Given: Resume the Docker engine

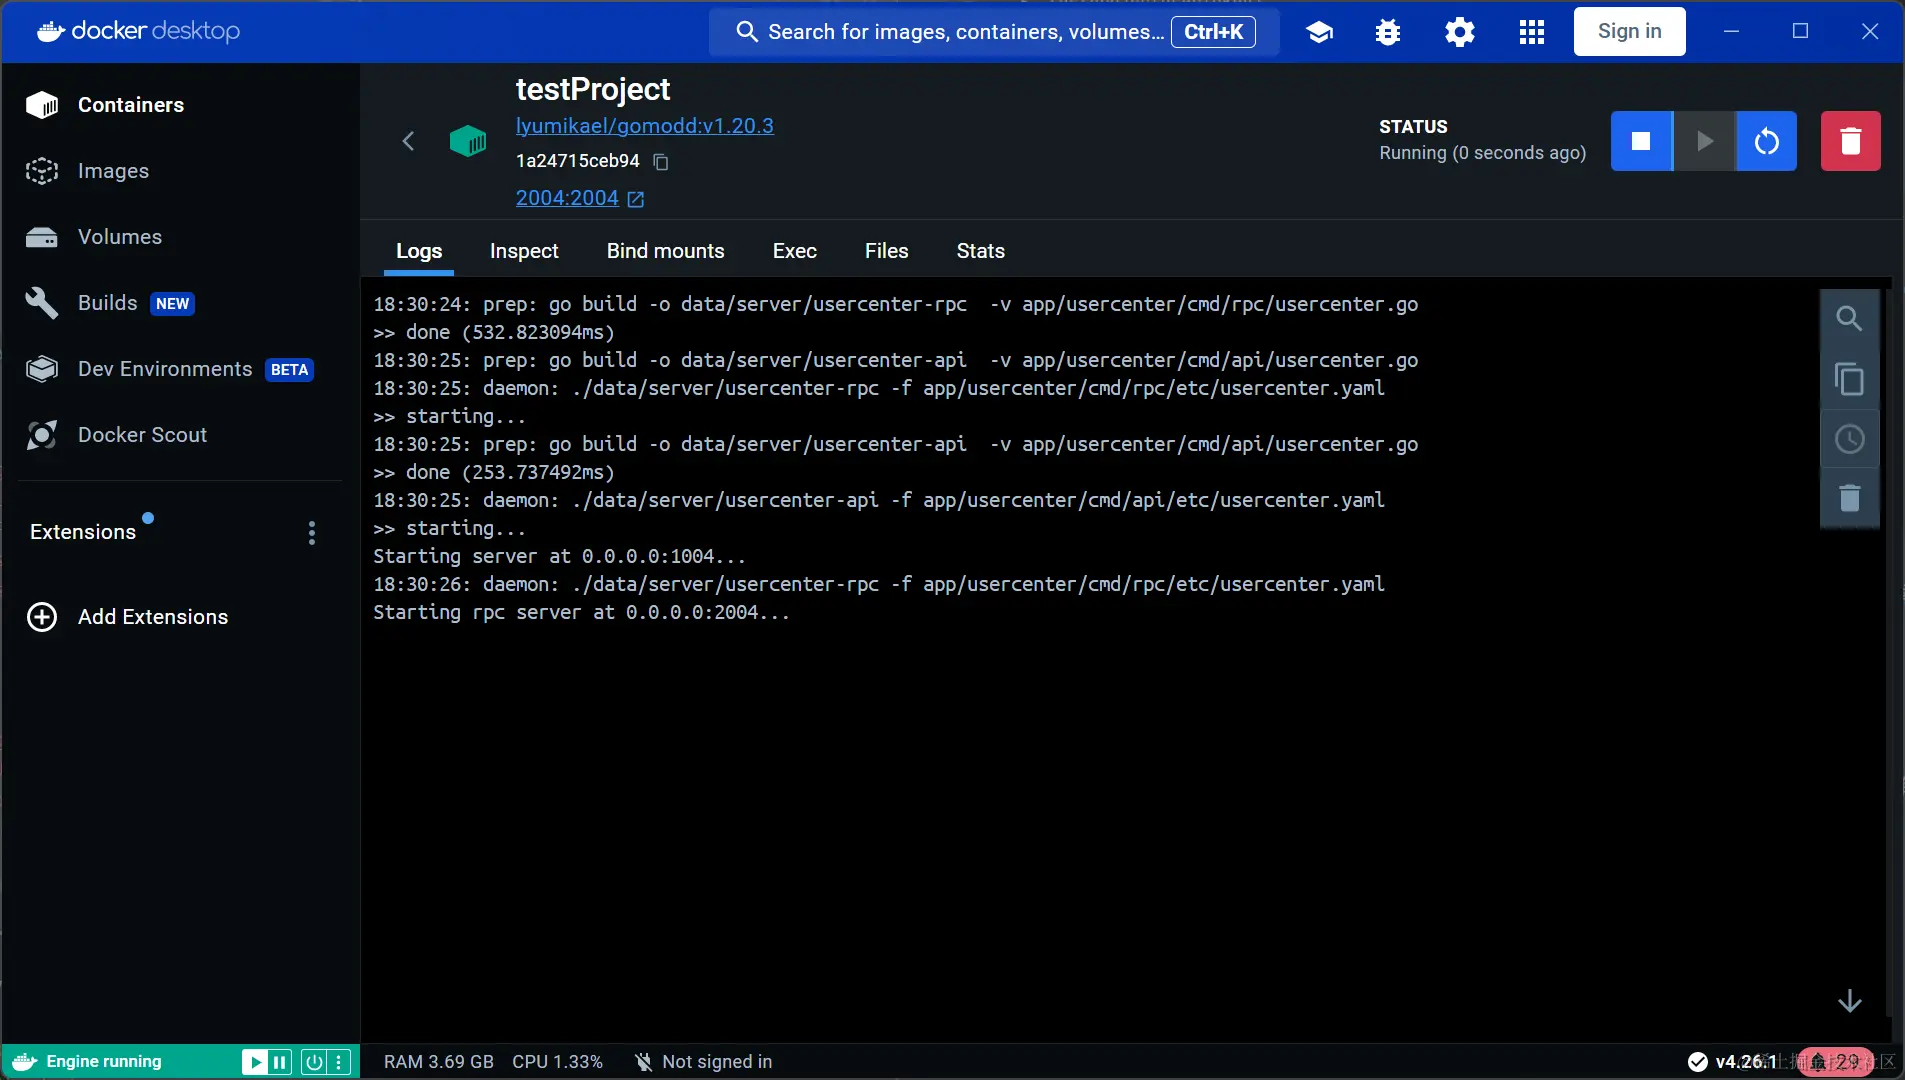Looking at the screenshot, I should click(x=254, y=1062).
